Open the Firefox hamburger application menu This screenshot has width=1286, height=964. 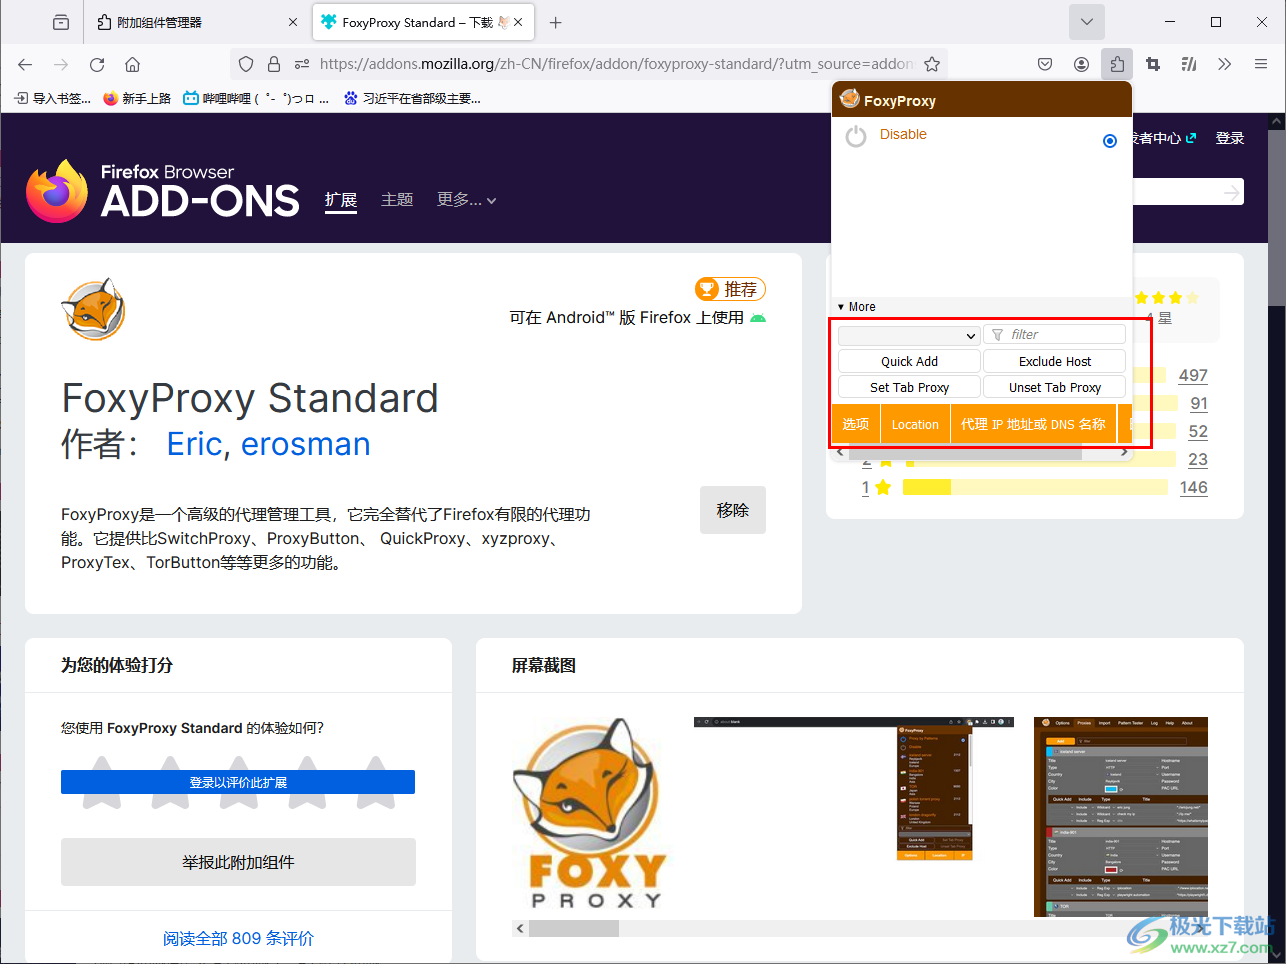click(1261, 64)
